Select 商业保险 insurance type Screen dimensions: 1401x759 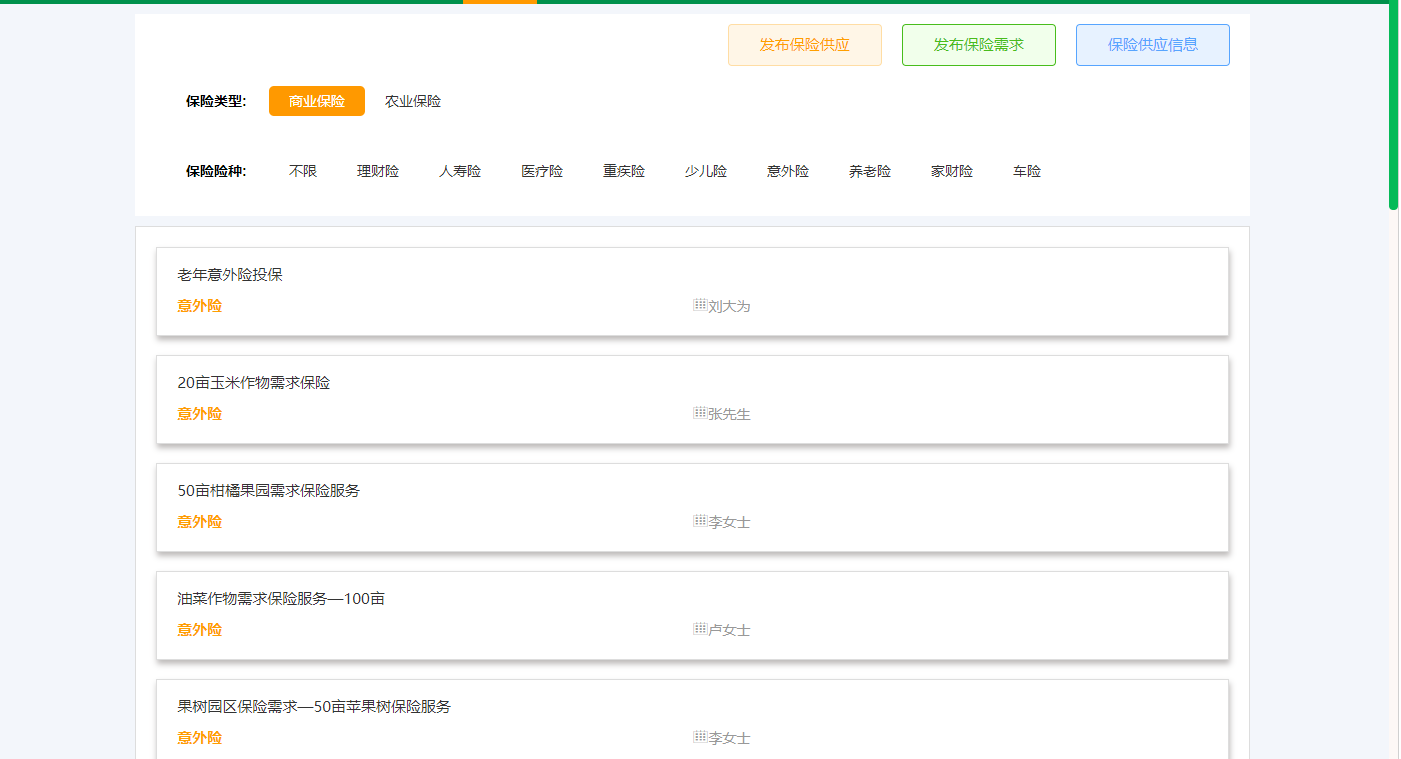click(x=316, y=101)
